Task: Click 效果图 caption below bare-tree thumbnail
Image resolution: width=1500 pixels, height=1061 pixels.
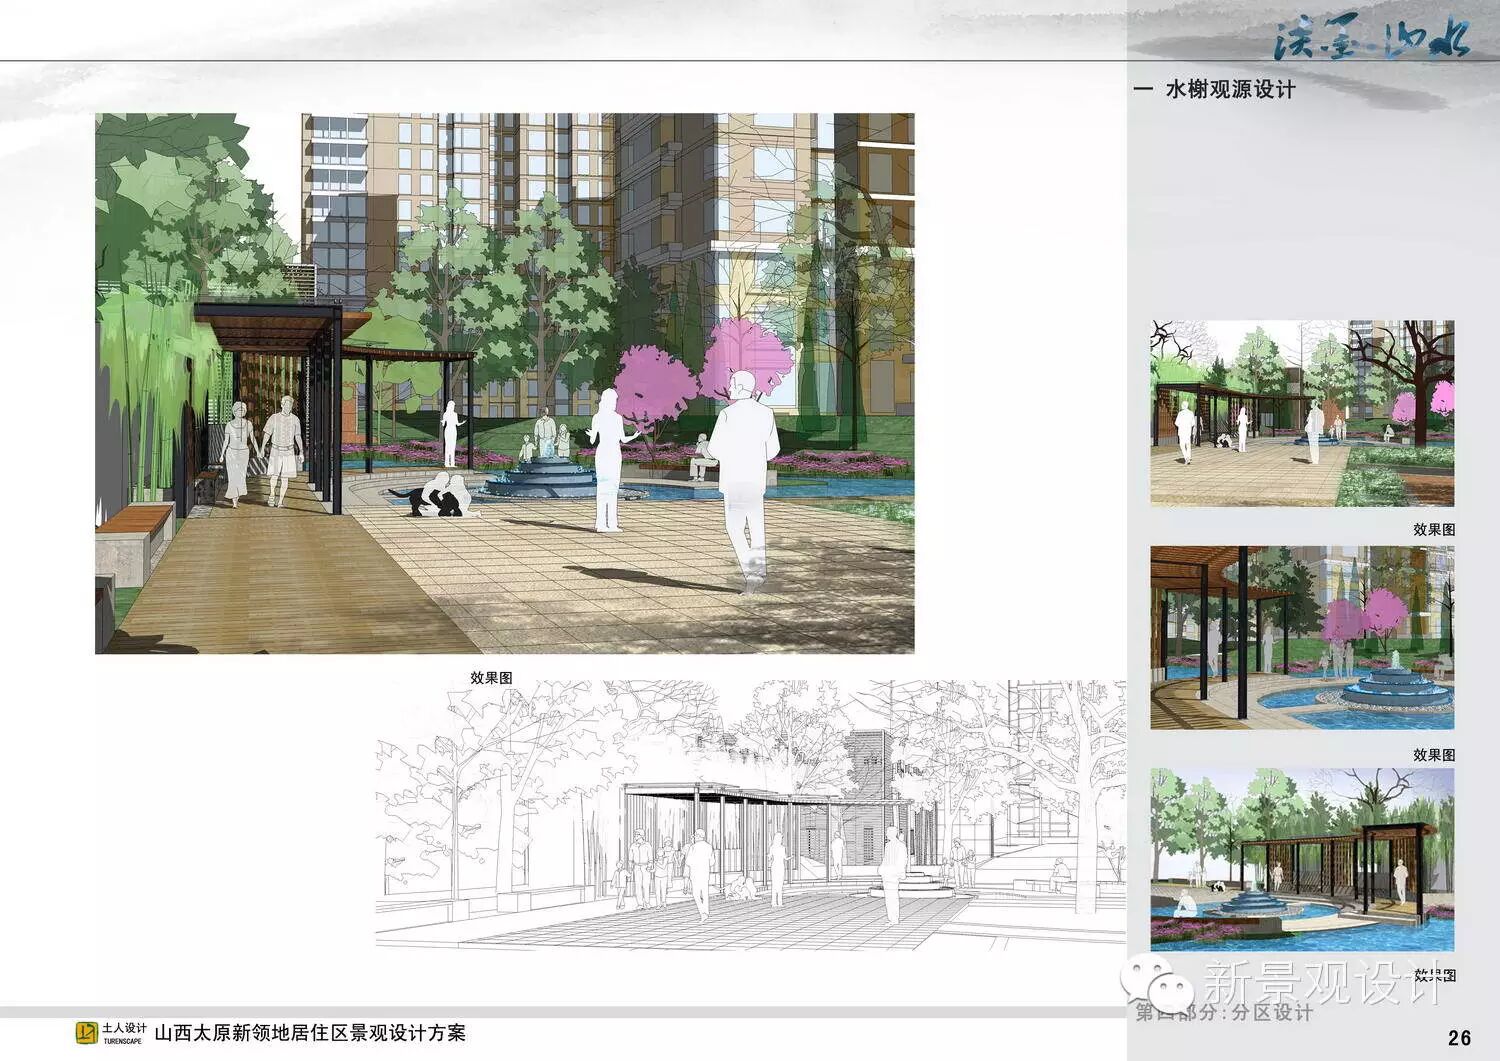Action: (1434, 530)
